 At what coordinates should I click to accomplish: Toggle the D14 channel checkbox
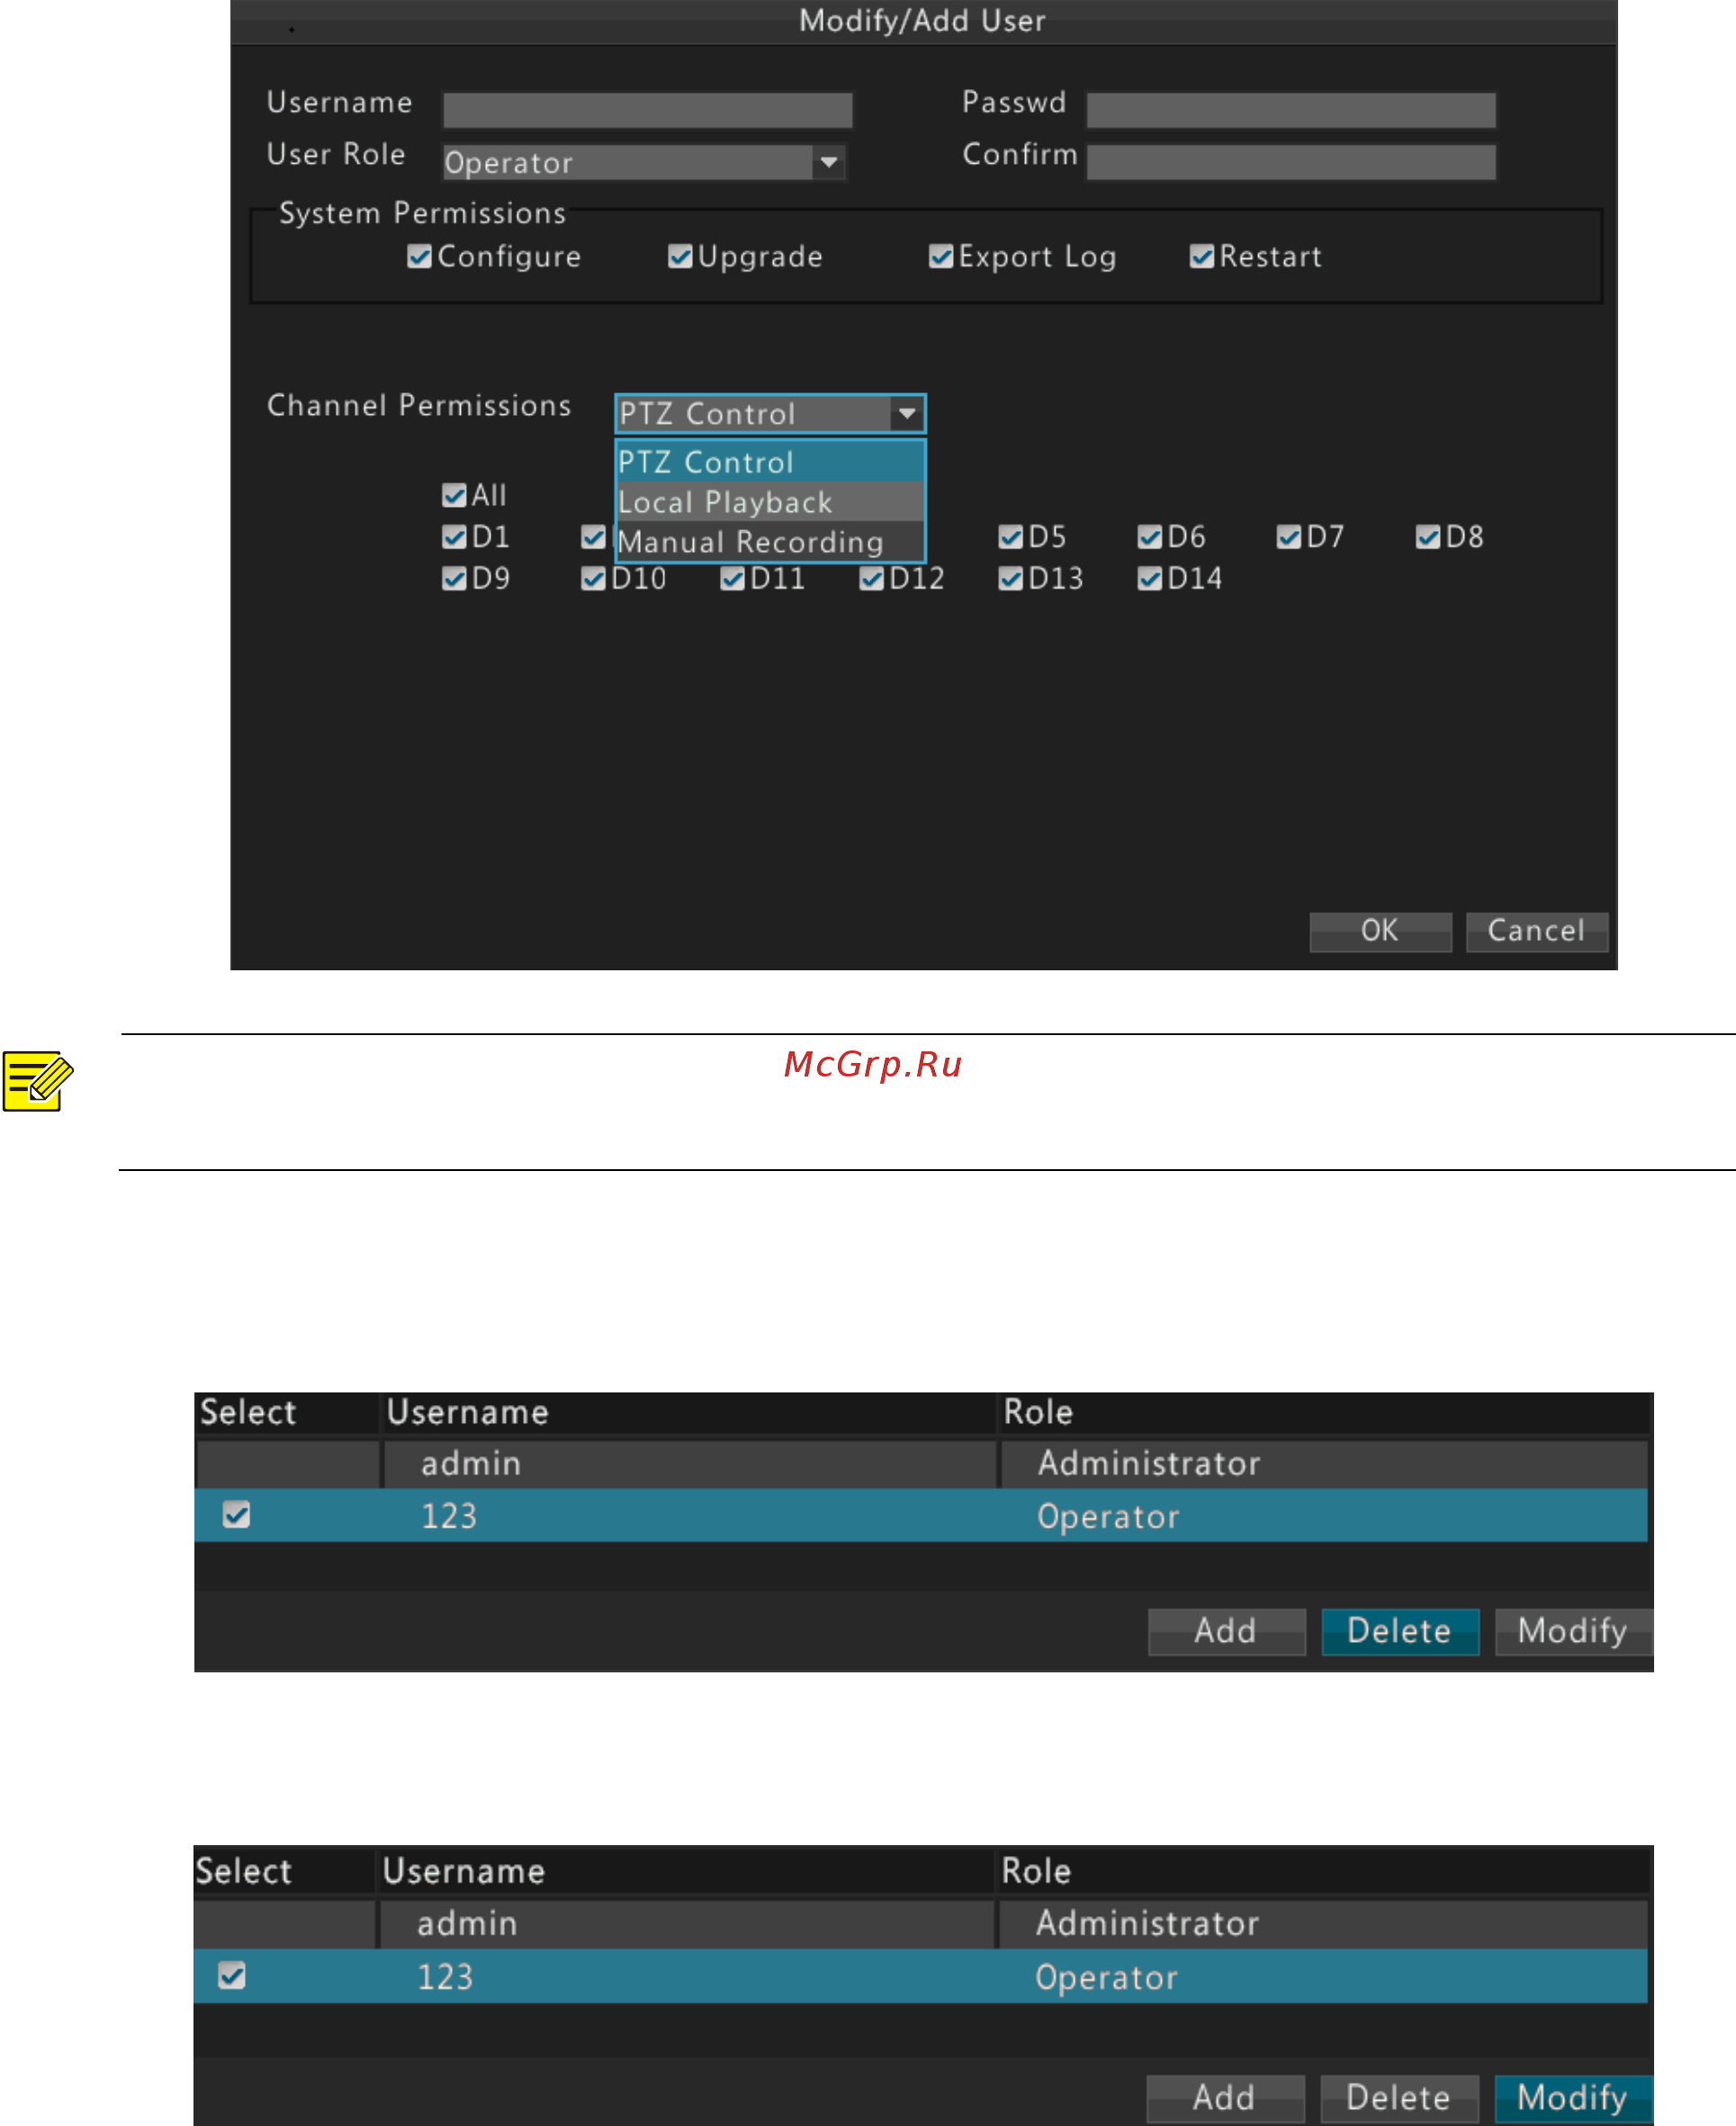[1150, 579]
